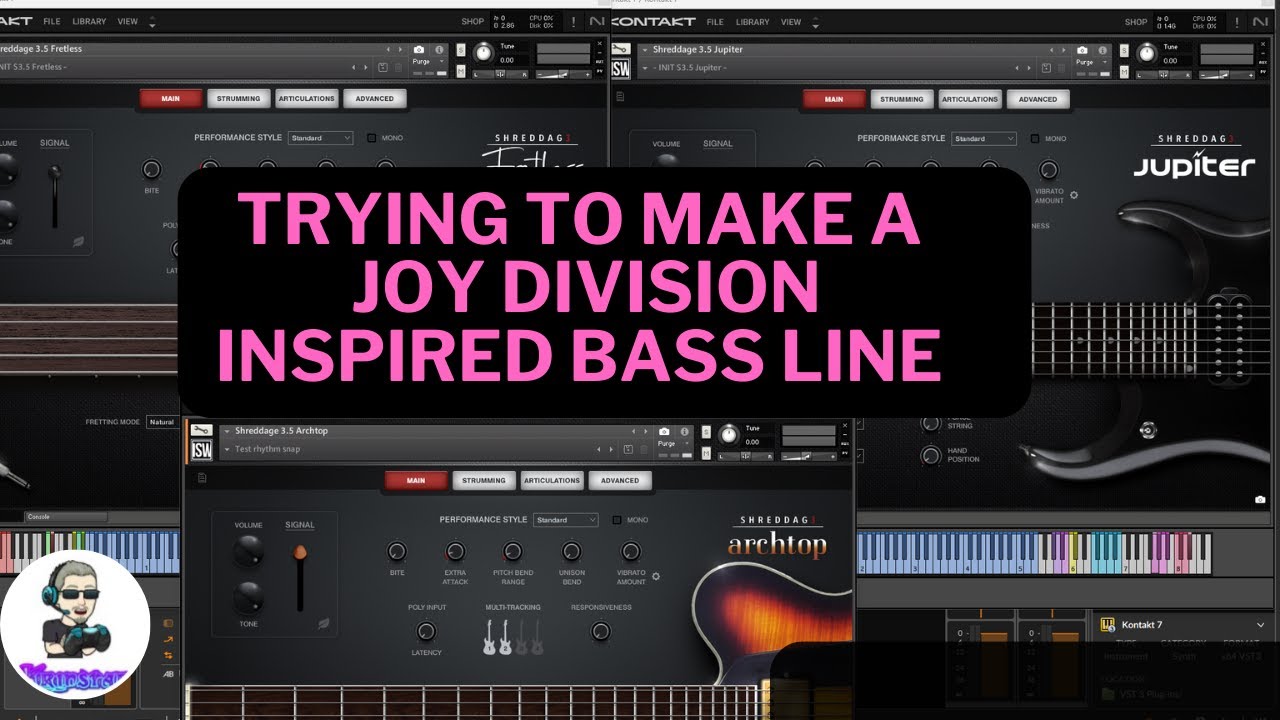The width and height of the screenshot is (1280, 720).
Task: Mute the Fretless instrument with M button
Action: 461,70
